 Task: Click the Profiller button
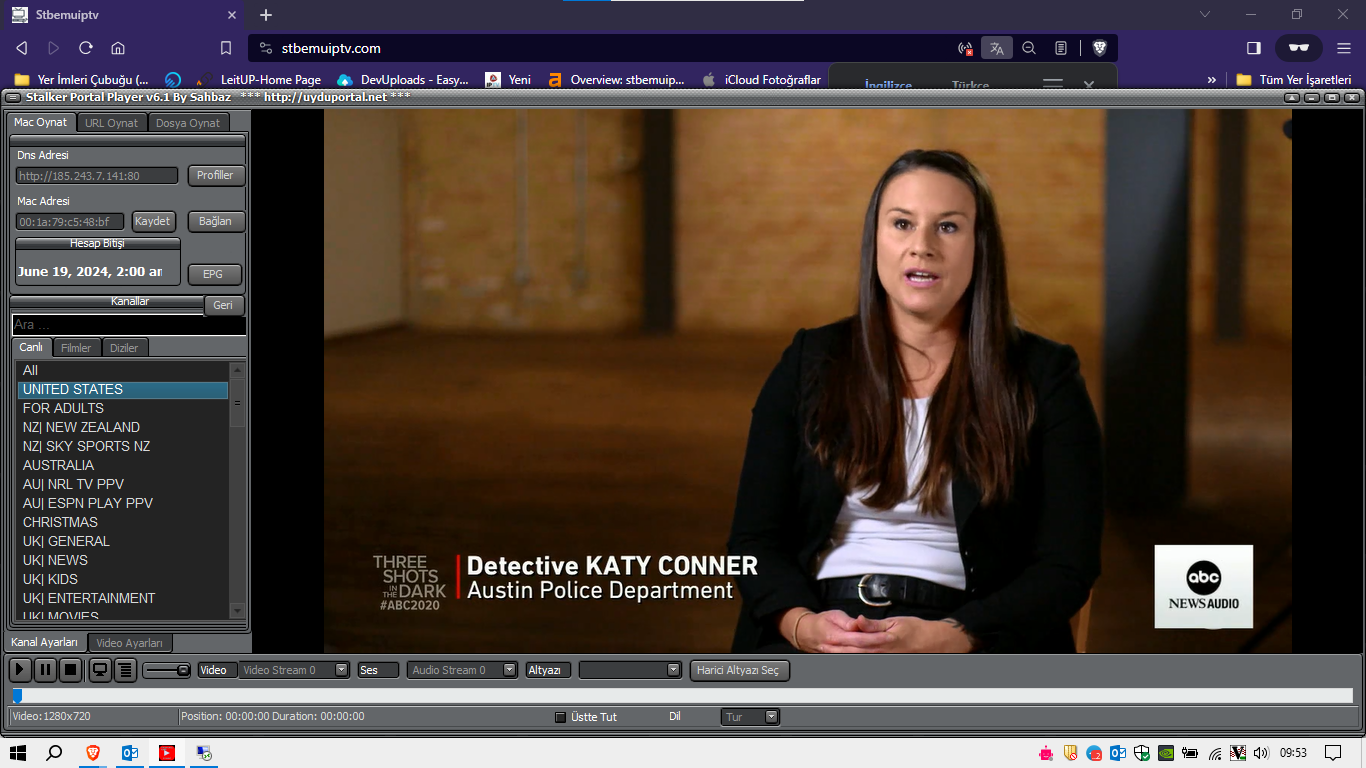pos(215,175)
